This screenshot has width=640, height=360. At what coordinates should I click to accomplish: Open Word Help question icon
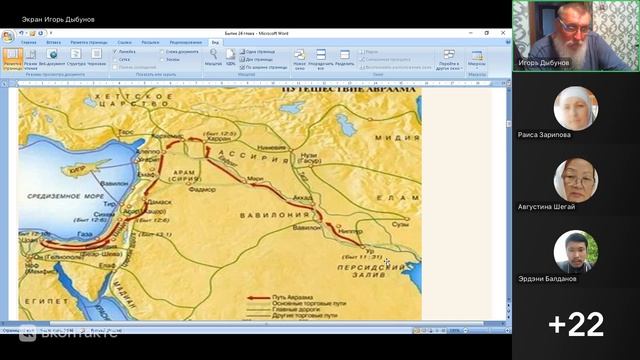(508, 42)
